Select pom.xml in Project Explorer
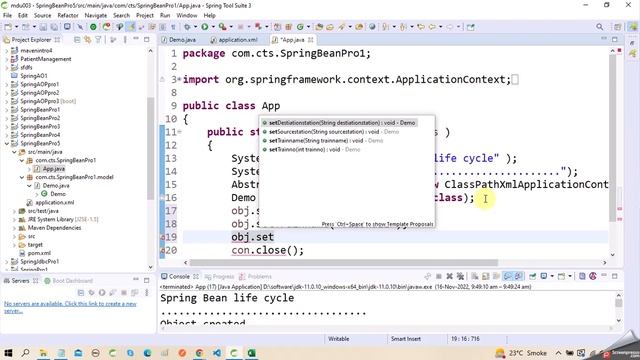The width and height of the screenshot is (640, 360). click(x=39, y=253)
